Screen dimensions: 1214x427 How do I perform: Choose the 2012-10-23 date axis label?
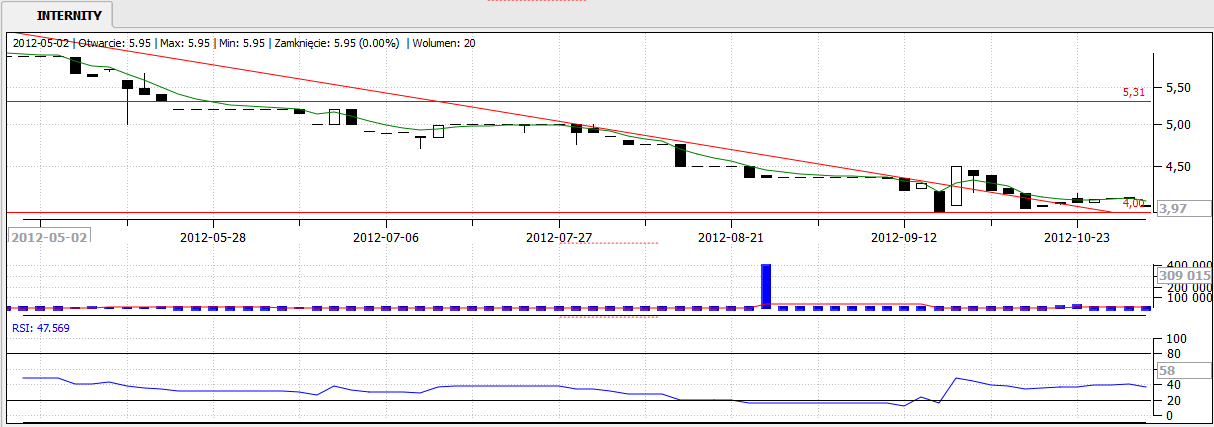1078,238
